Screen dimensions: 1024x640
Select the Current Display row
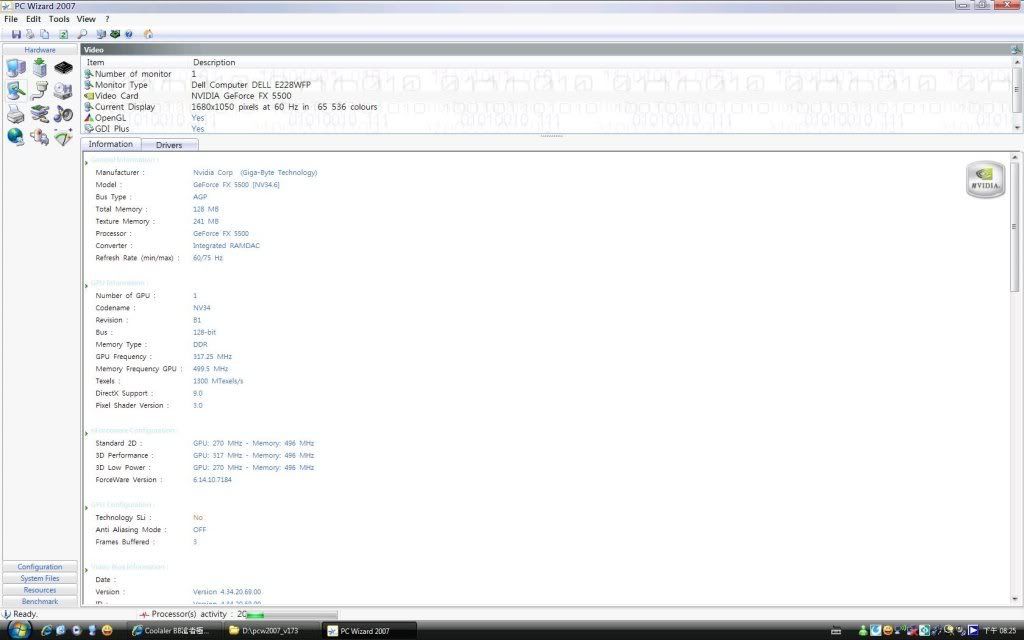tap(546, 107)
